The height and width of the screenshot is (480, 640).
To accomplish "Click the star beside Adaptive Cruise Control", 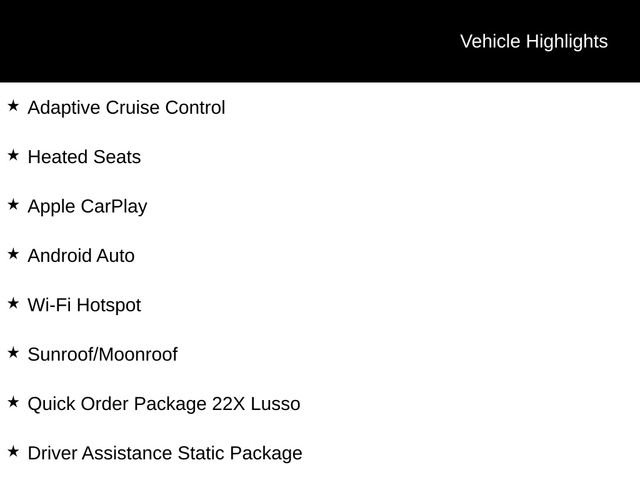I will 13,105.
